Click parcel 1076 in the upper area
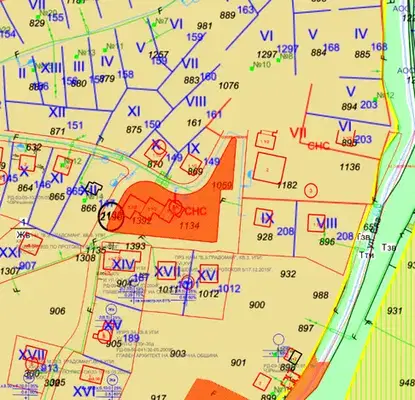Viewport: 415px width, 400px height. pos(229,86)
